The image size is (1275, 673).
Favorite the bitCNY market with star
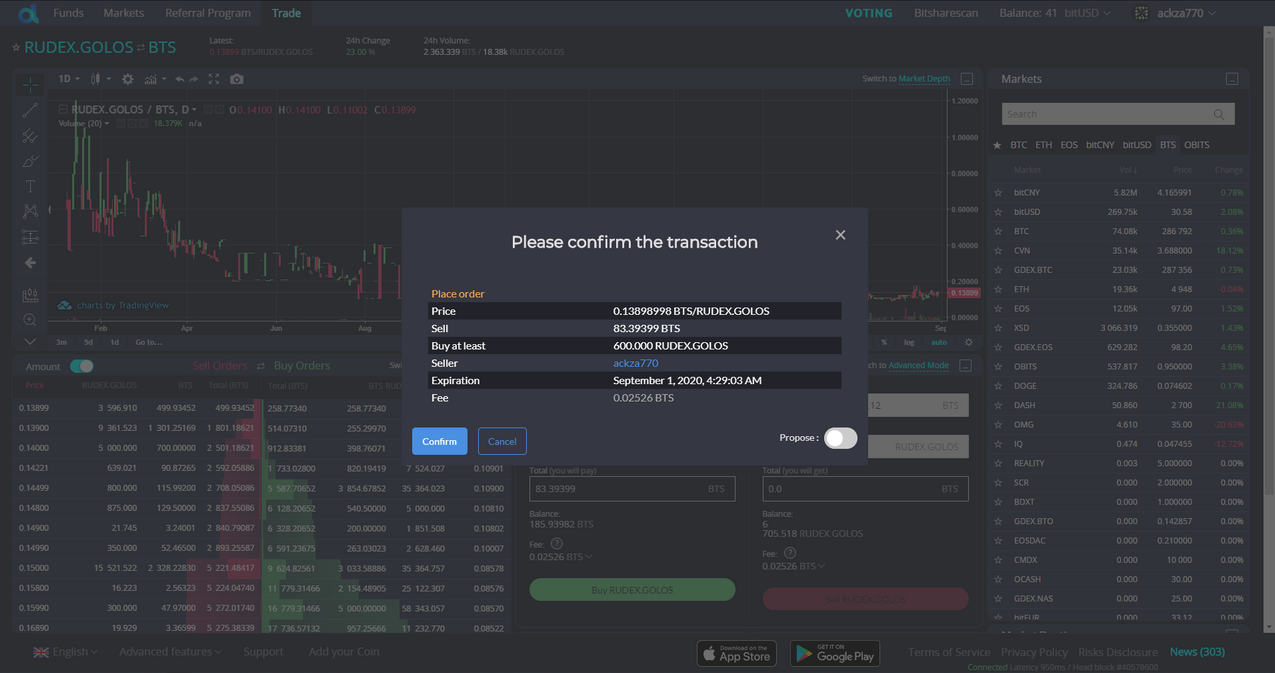(998, 193)
